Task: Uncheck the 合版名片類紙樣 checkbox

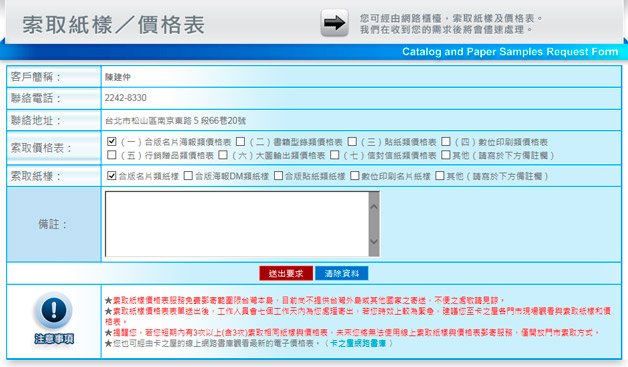Action: [112, 175]
